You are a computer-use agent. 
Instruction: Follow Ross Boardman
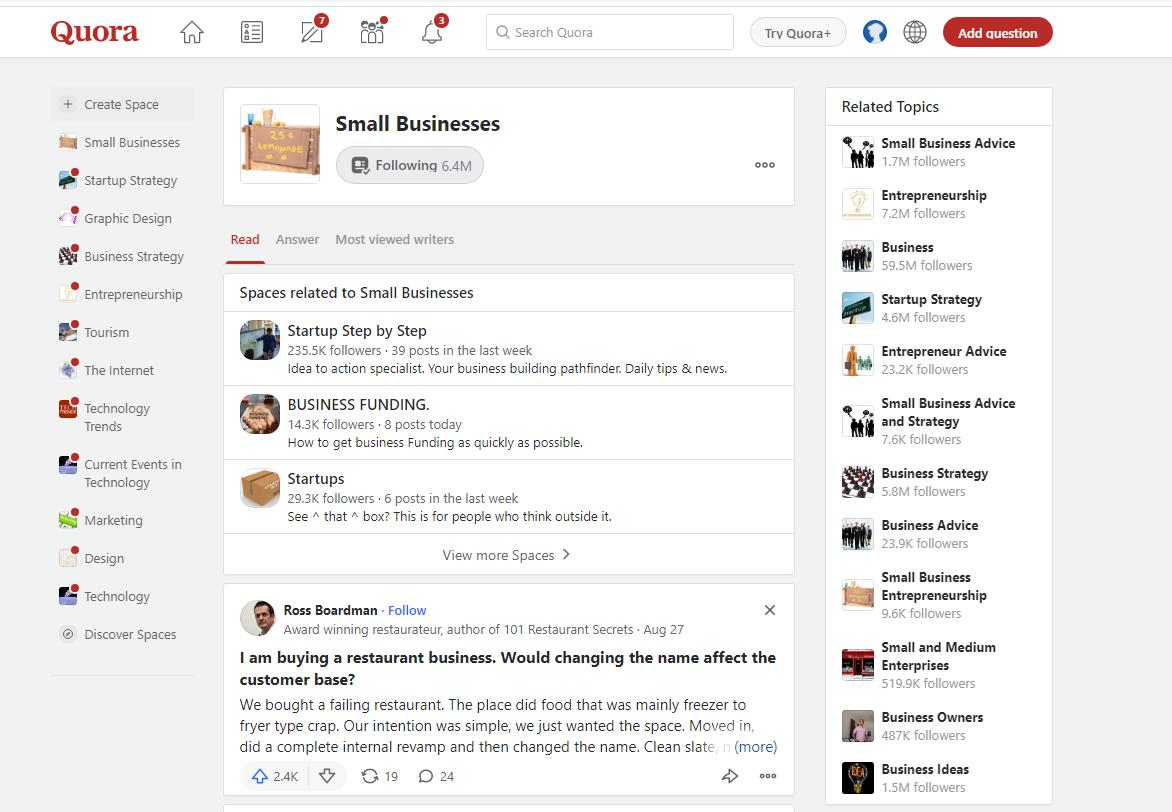407,610
